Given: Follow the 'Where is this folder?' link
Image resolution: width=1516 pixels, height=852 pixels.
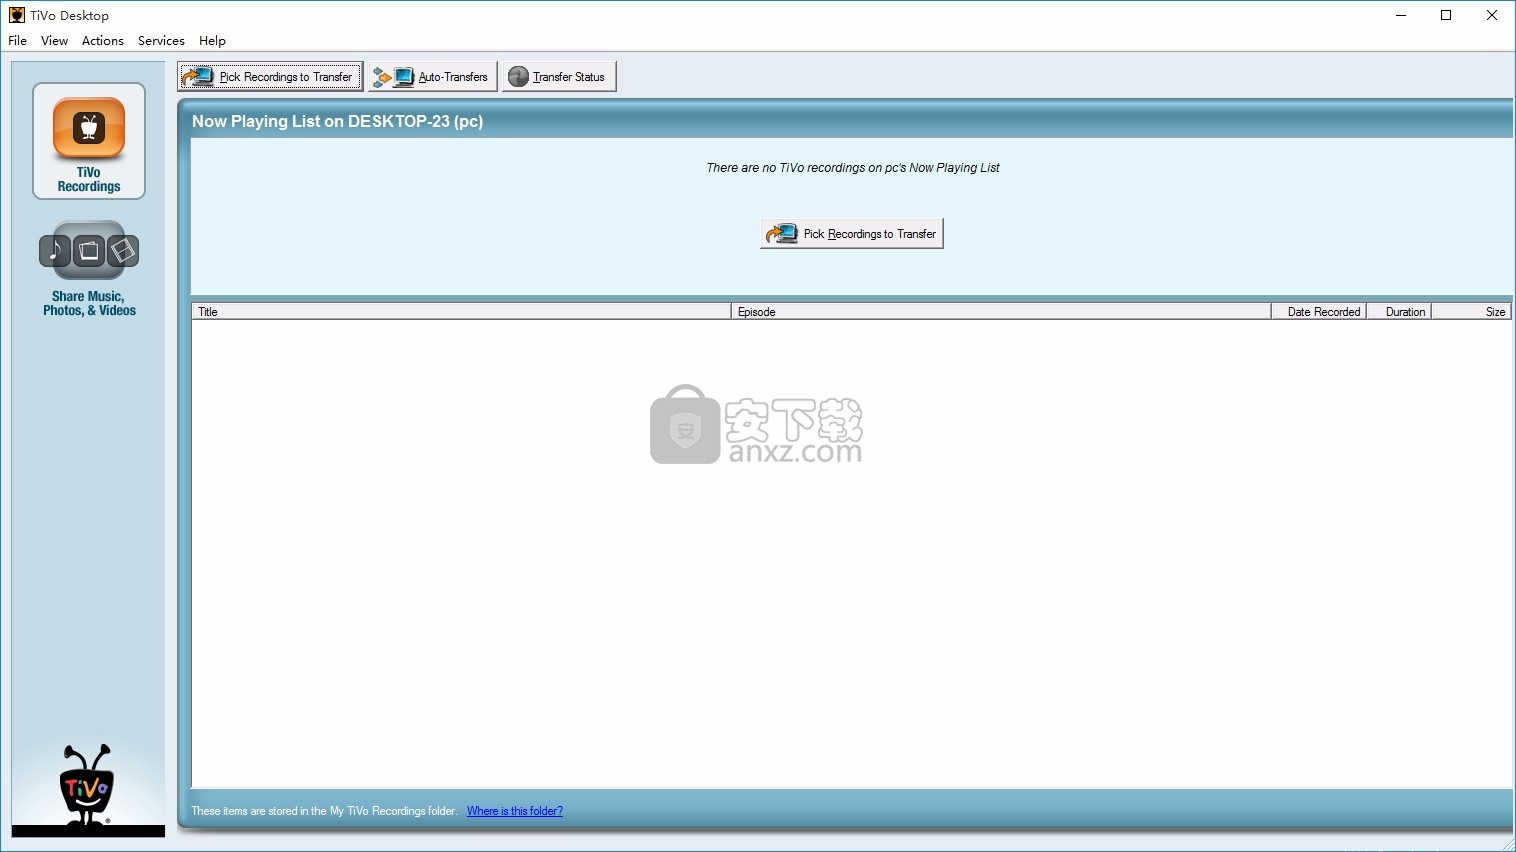Looking at the screenshot, I should [x=515, y=811].
